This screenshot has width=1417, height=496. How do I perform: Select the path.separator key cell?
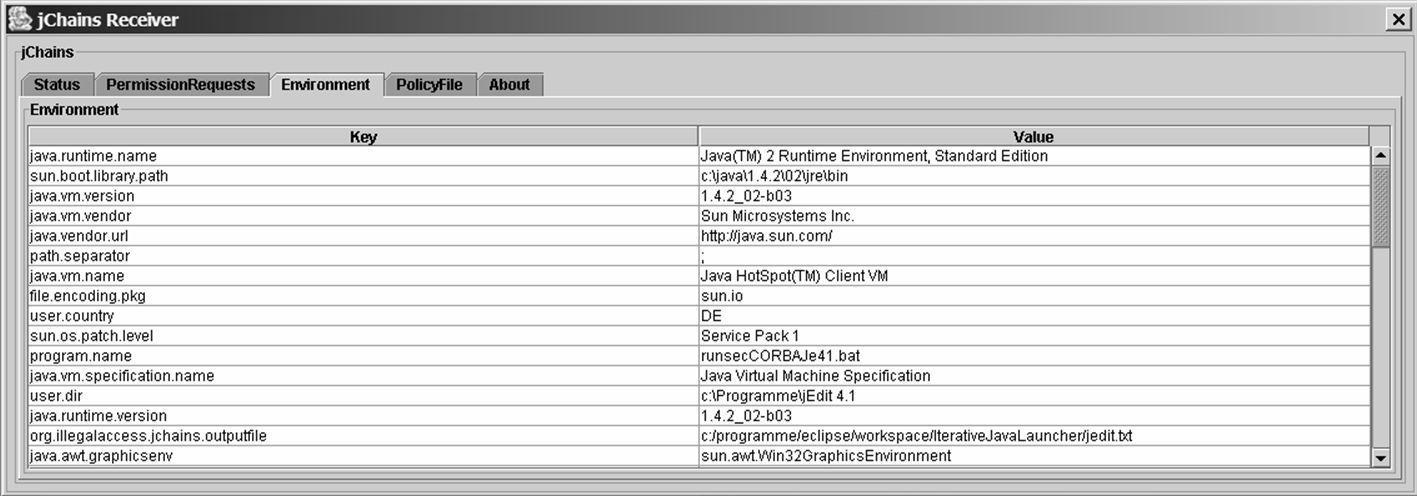pyautogui.click(x=363, y=256)
